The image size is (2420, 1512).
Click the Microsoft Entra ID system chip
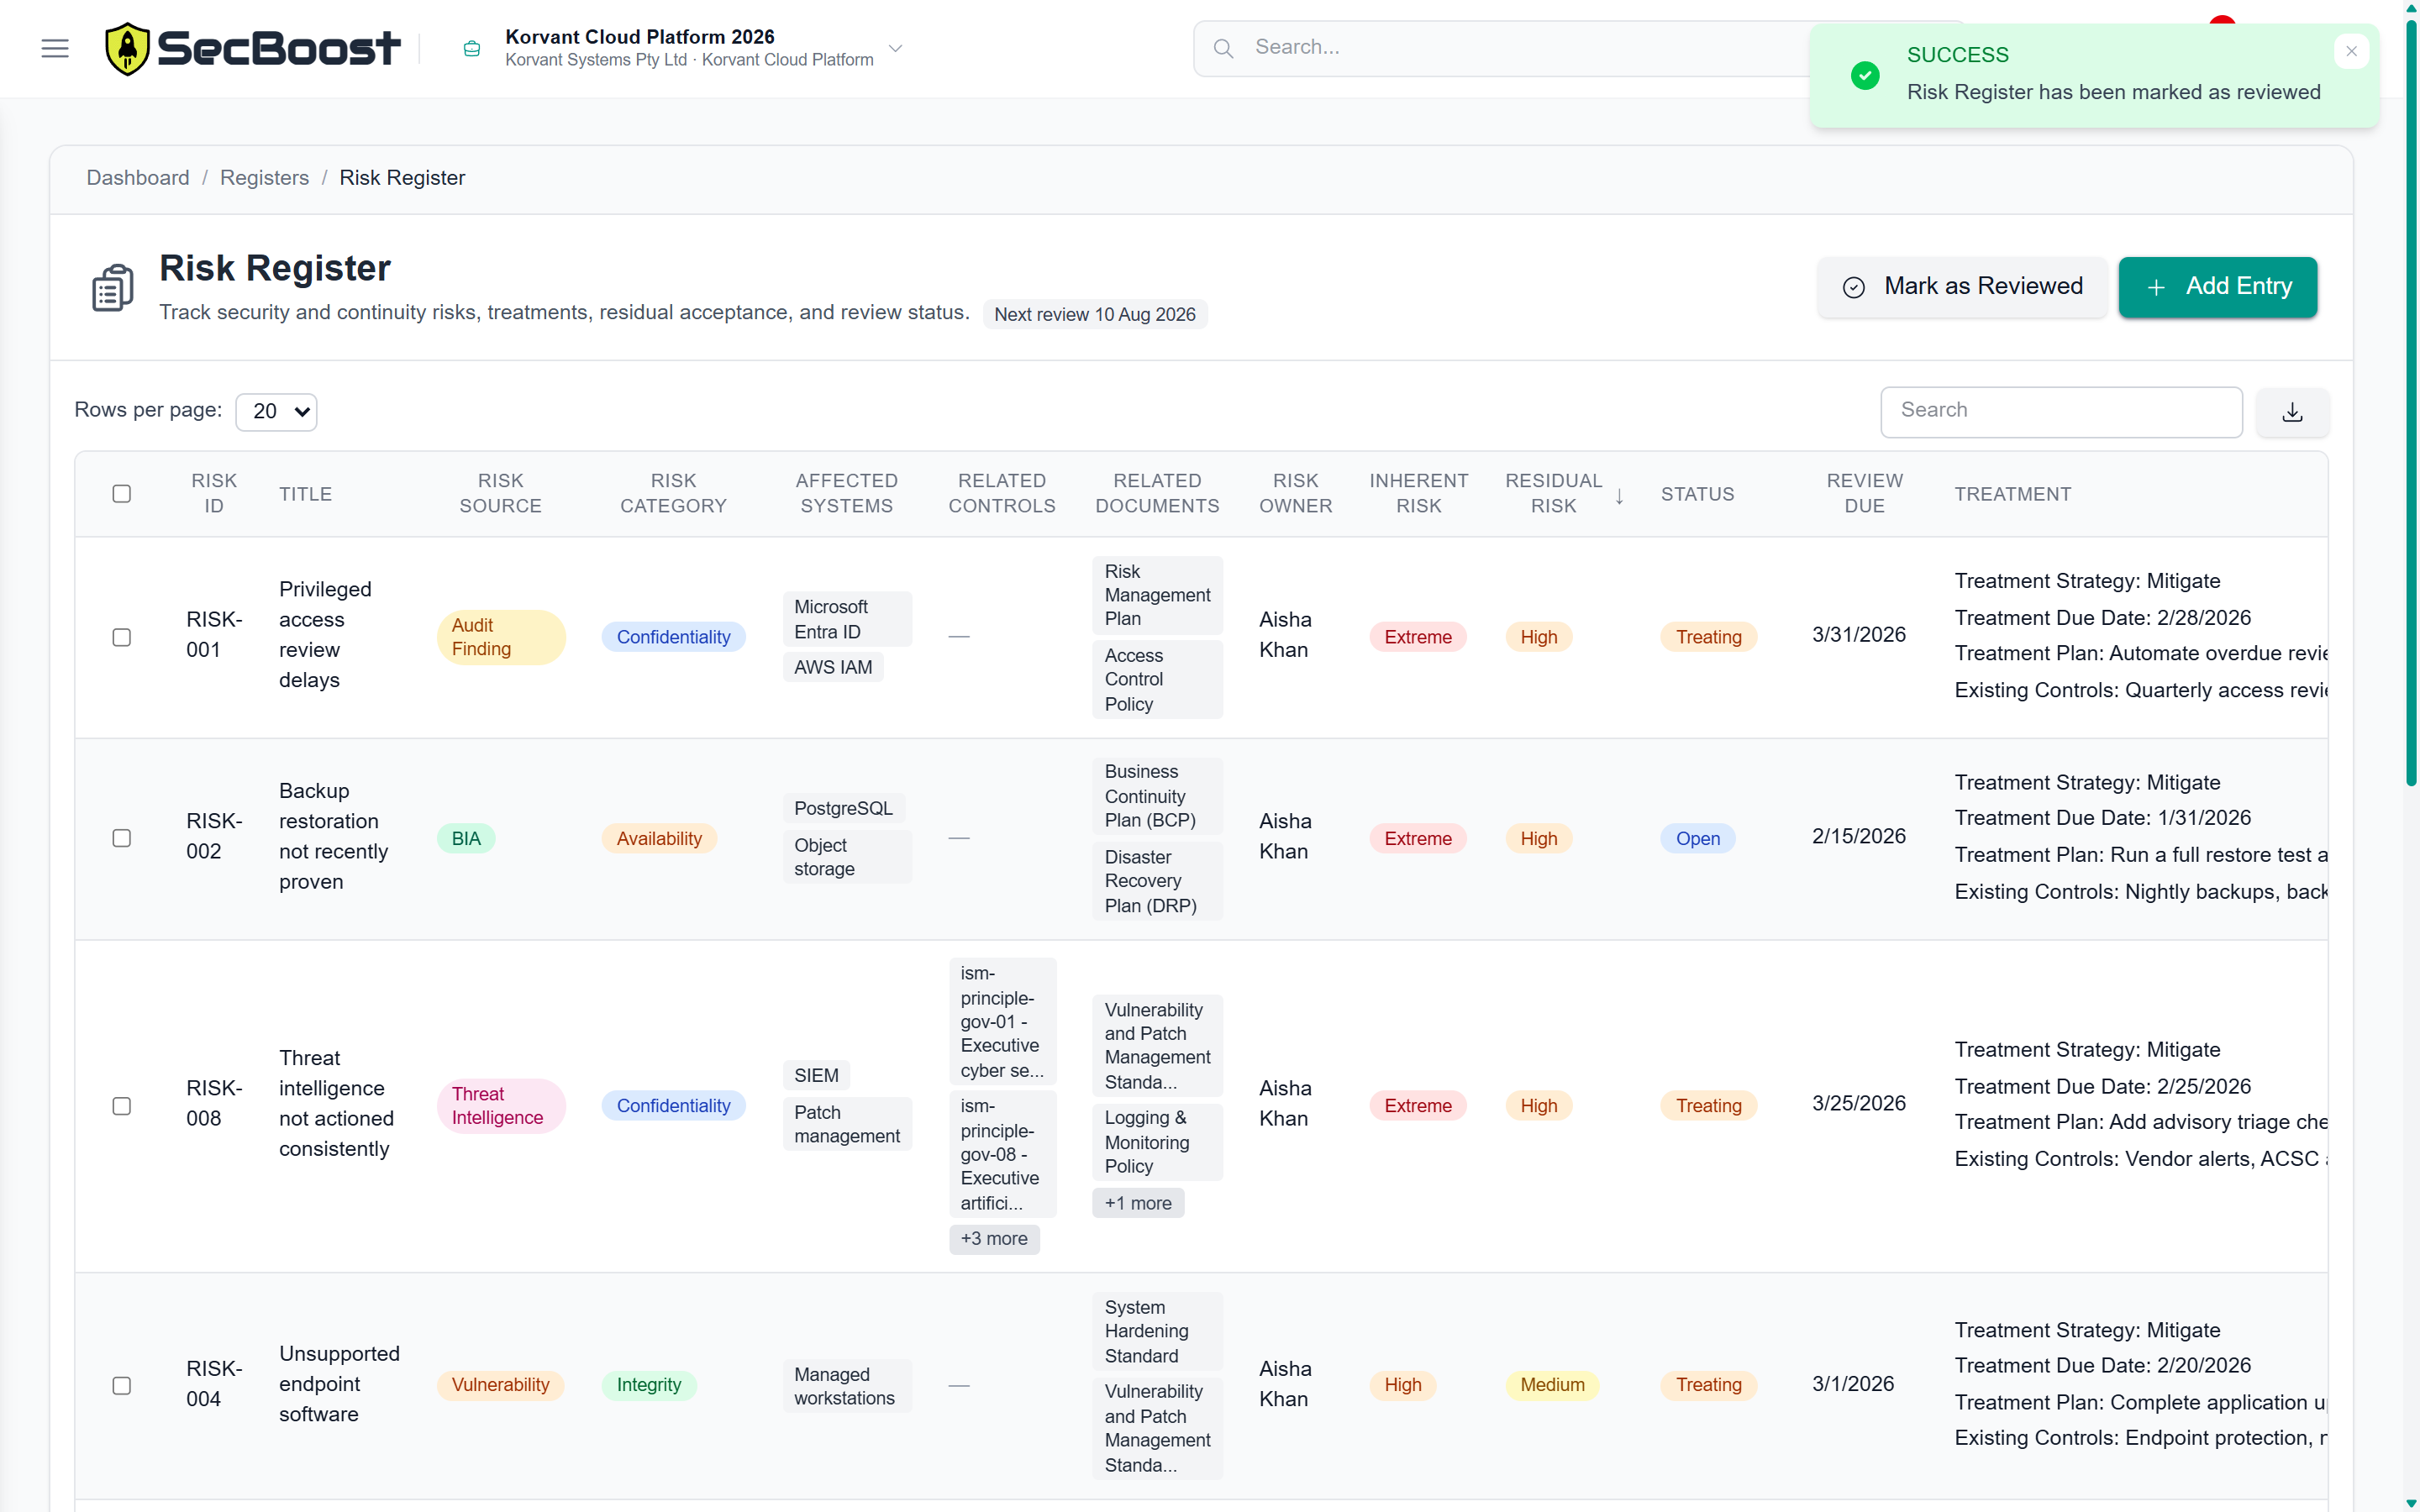pos(846,619)
